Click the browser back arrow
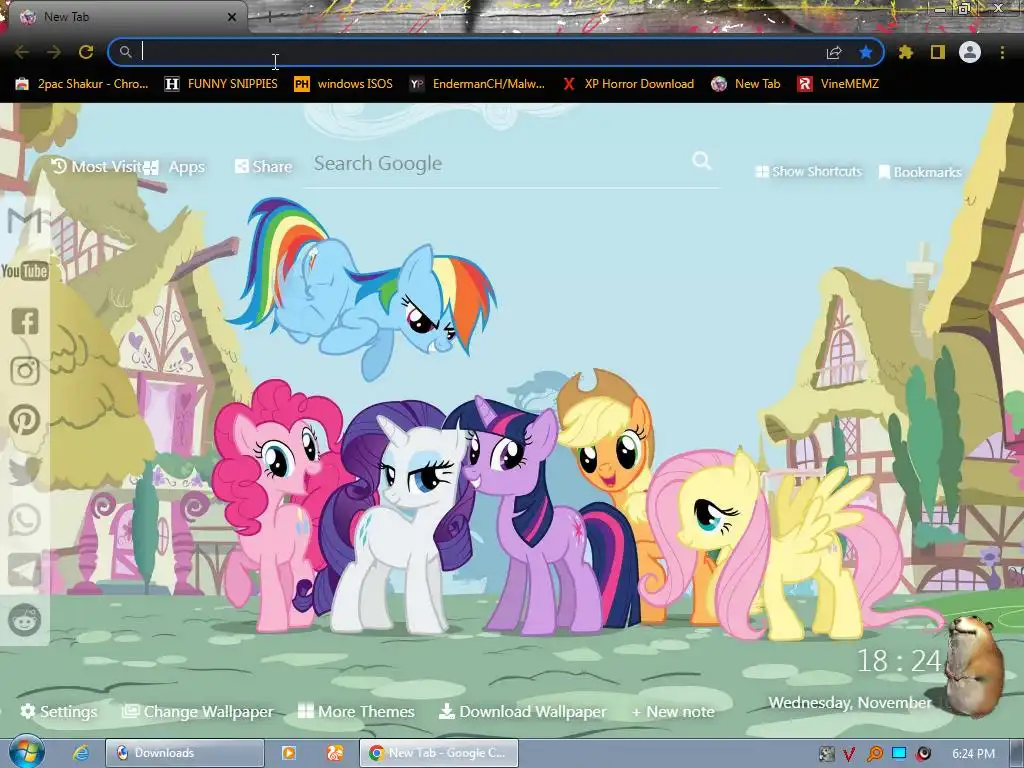Viewport: 1024px width, 768px height. [22, 52]
